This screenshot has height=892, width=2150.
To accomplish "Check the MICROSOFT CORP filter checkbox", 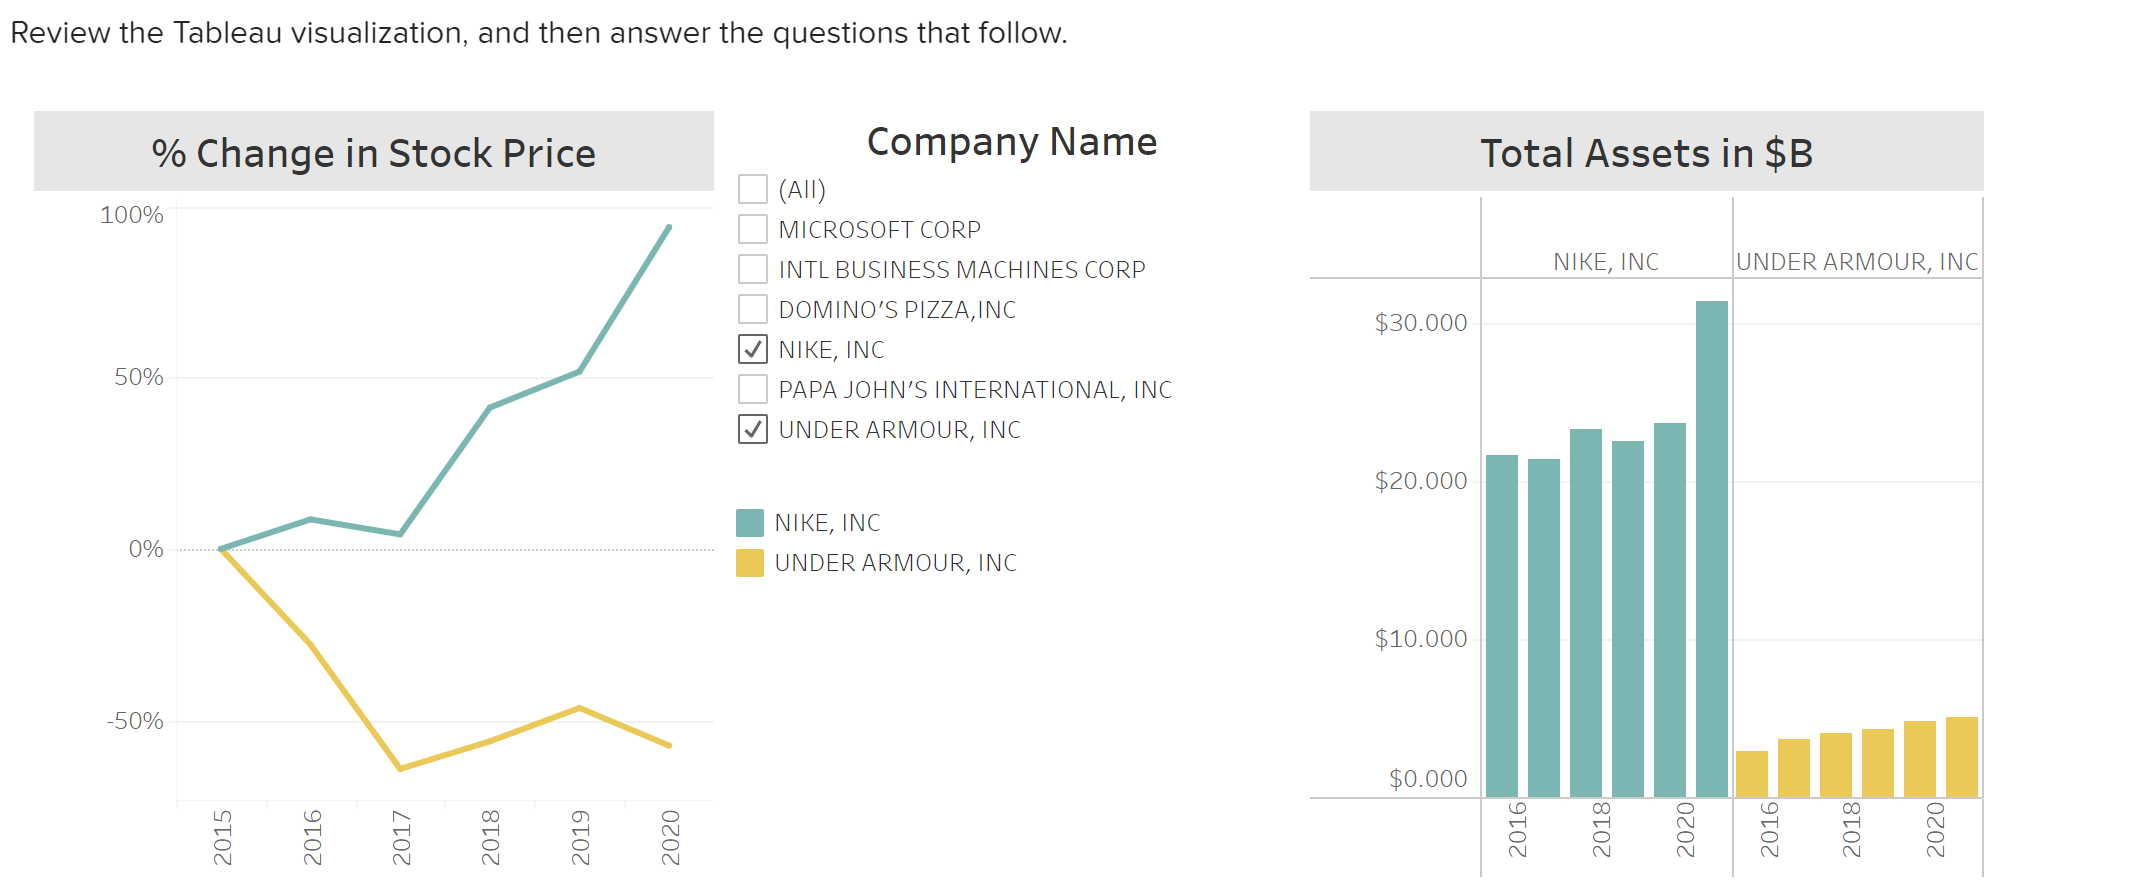I will (751, 229).
